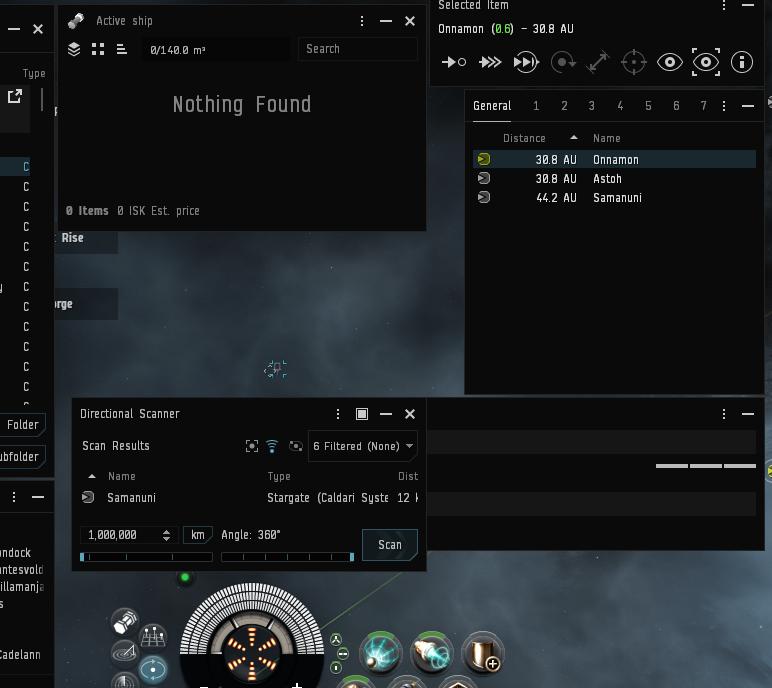The height and width of the screenshot is (688, 772).
Task: Open the lower left panel three-dot menu
Action: pos(14,497)
